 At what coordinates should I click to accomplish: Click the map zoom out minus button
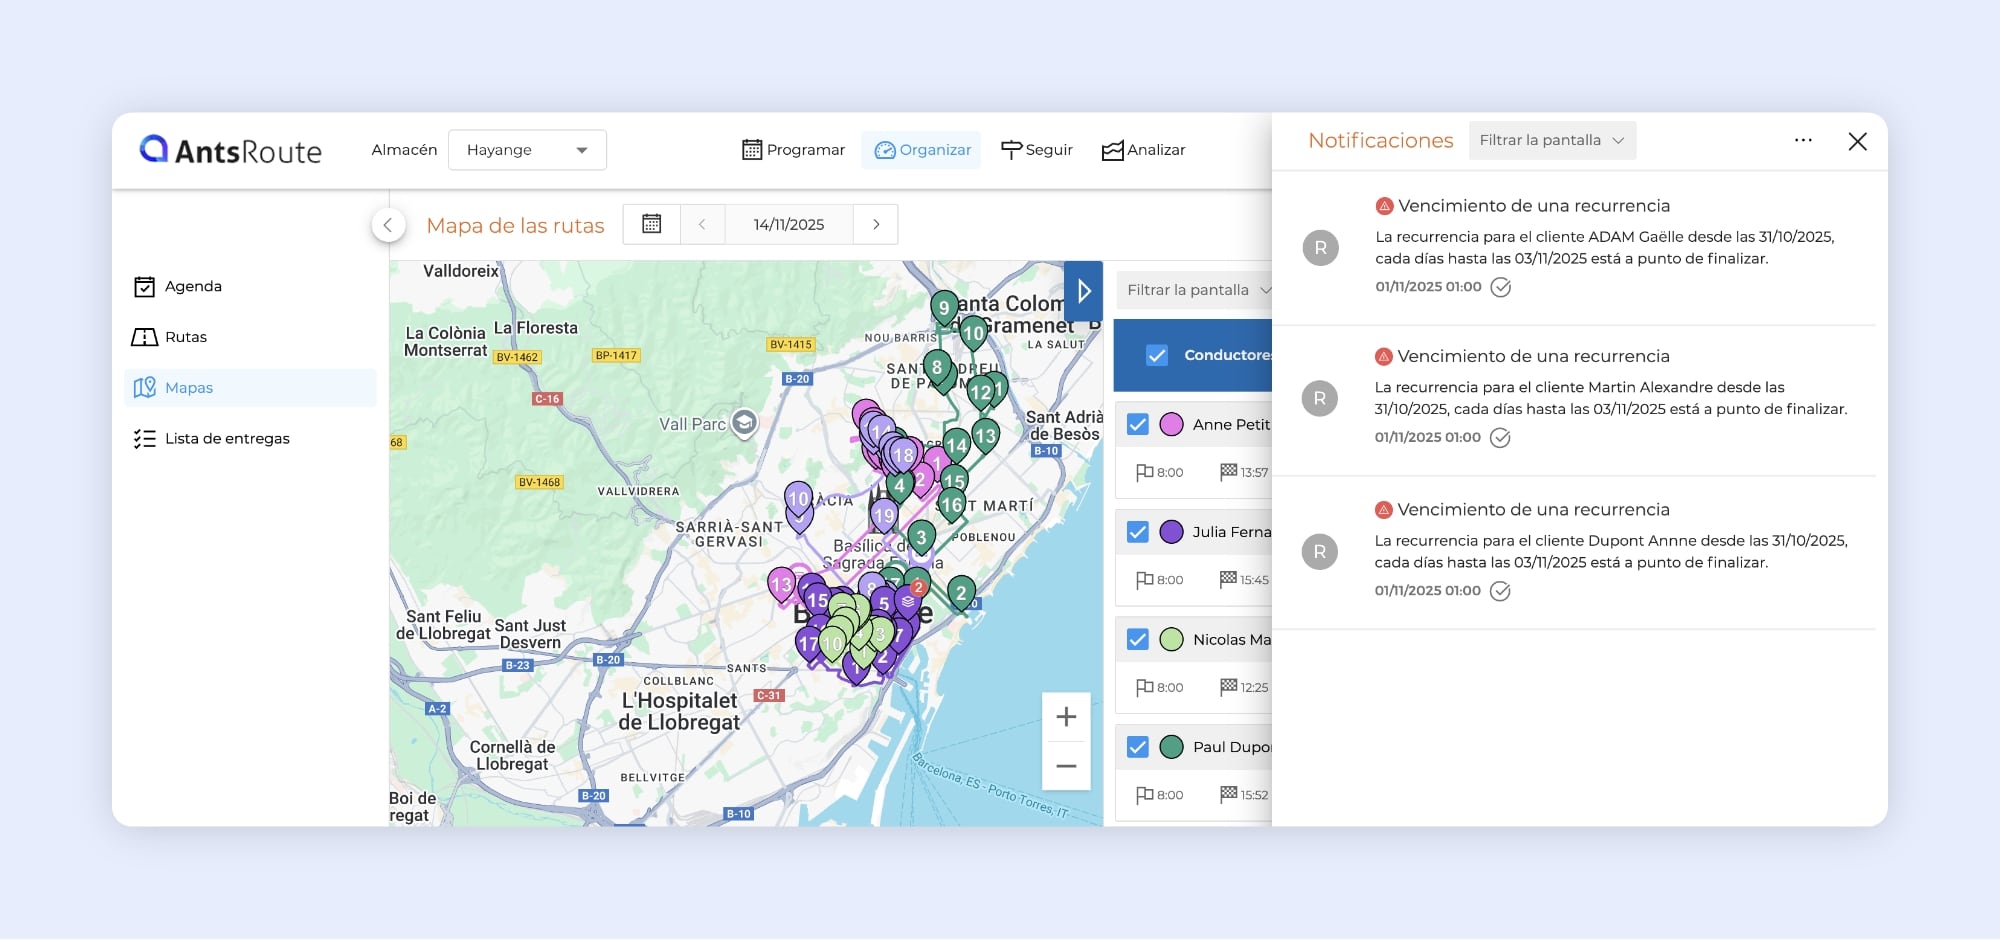[1066, 766]
